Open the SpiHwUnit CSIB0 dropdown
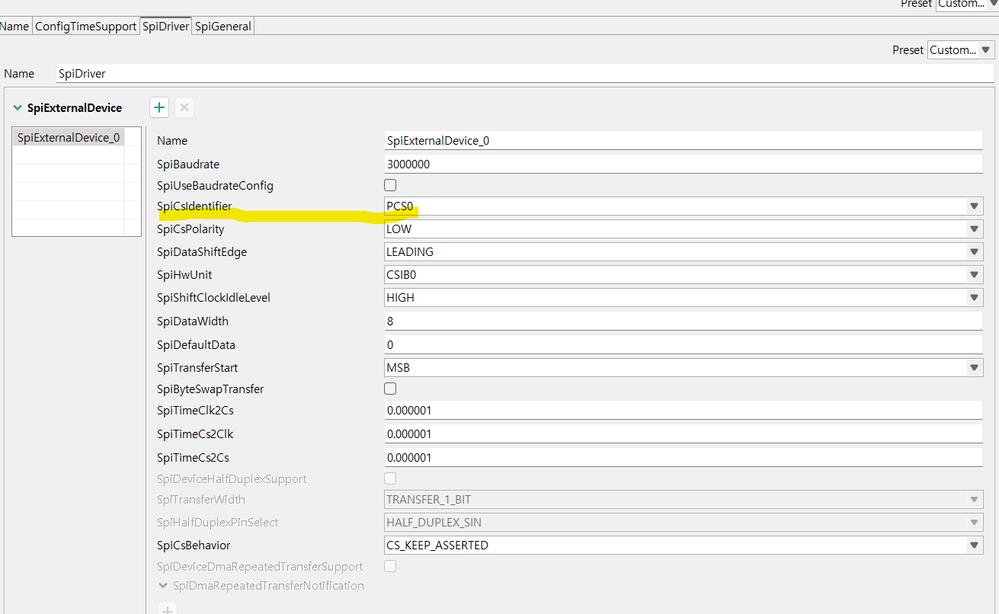Image resolution: width=999 pixels, height=614 pixels. click(974, 275)
